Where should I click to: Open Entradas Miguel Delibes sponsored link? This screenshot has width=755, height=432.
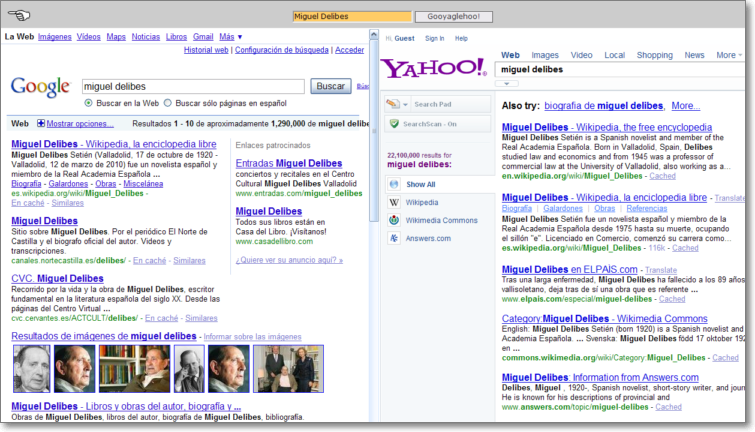pos(289,163)
